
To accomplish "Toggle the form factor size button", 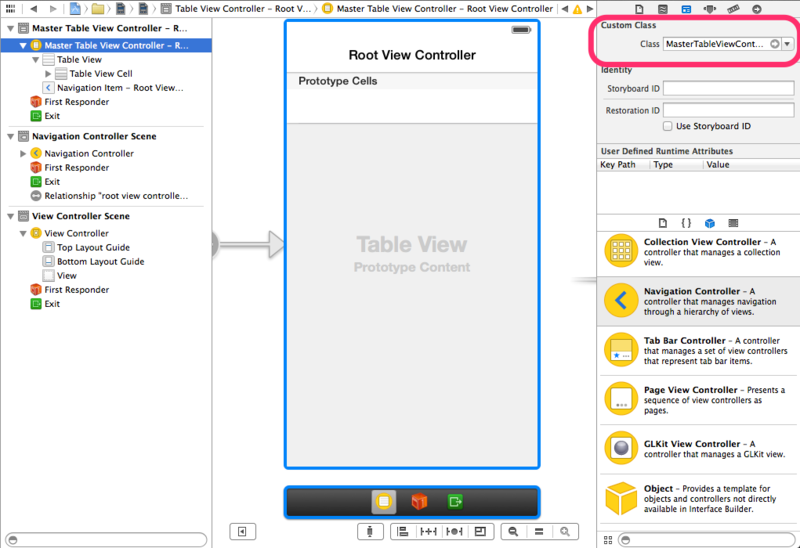I will coord(369,532).
